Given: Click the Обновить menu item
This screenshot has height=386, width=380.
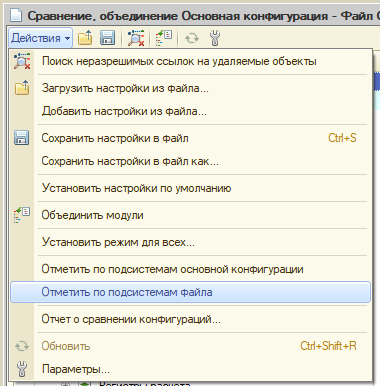Looking at the screenshot, I should 191,346.
